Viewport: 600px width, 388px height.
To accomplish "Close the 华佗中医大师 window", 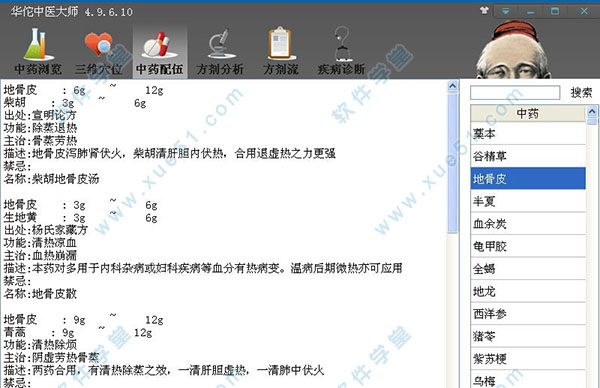I will (584, 11).
